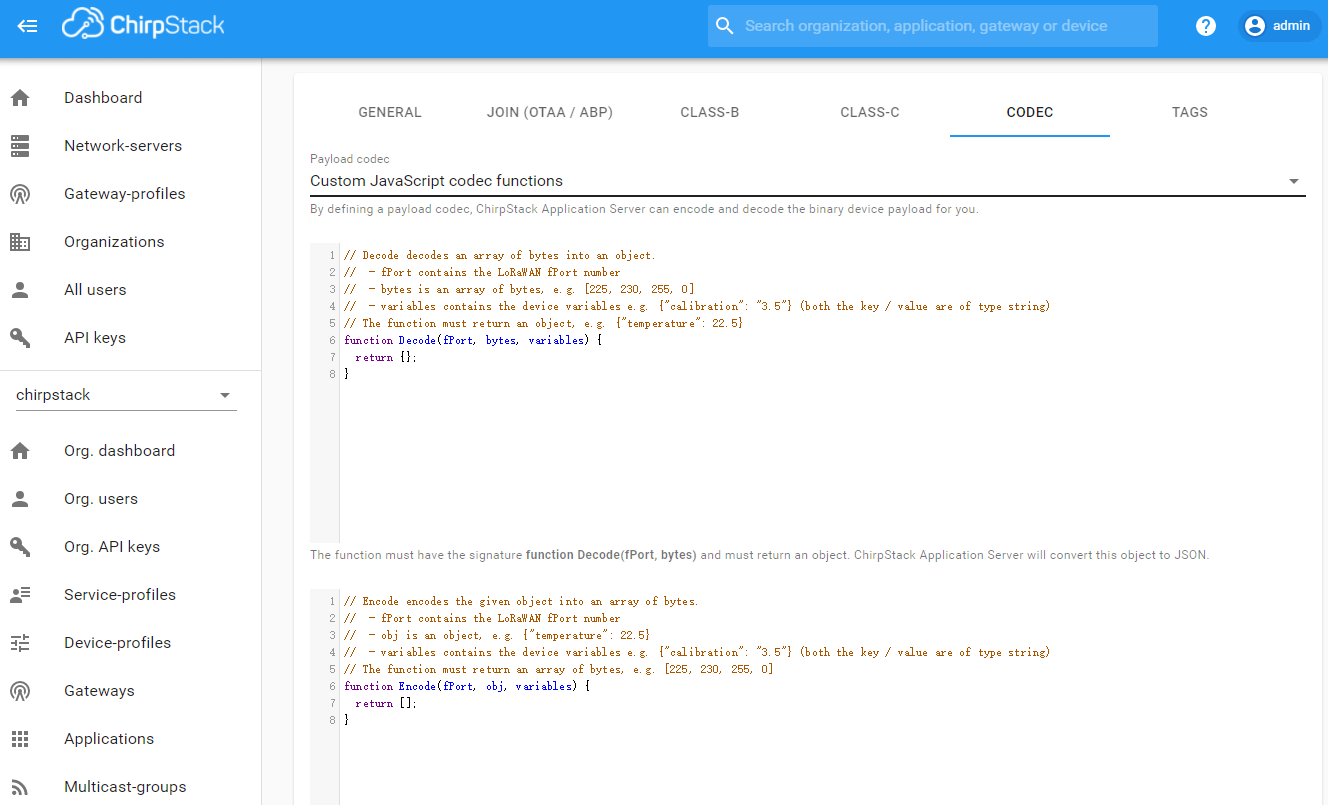Select the CODEC tab
This screenshot has height=805, width=1328.
(1030, 112)
